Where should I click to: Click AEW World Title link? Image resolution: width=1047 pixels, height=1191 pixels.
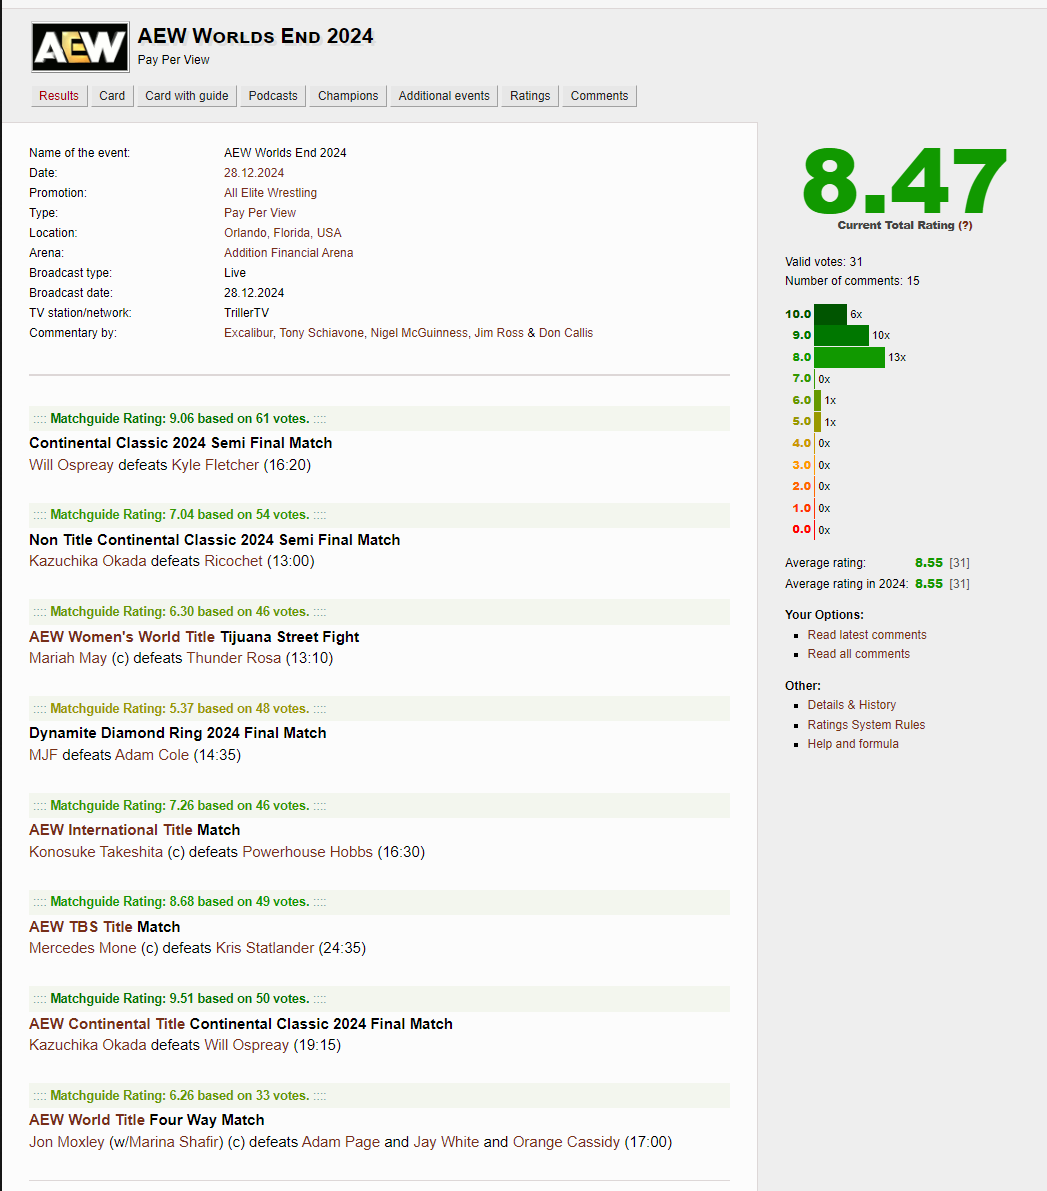87,1120
